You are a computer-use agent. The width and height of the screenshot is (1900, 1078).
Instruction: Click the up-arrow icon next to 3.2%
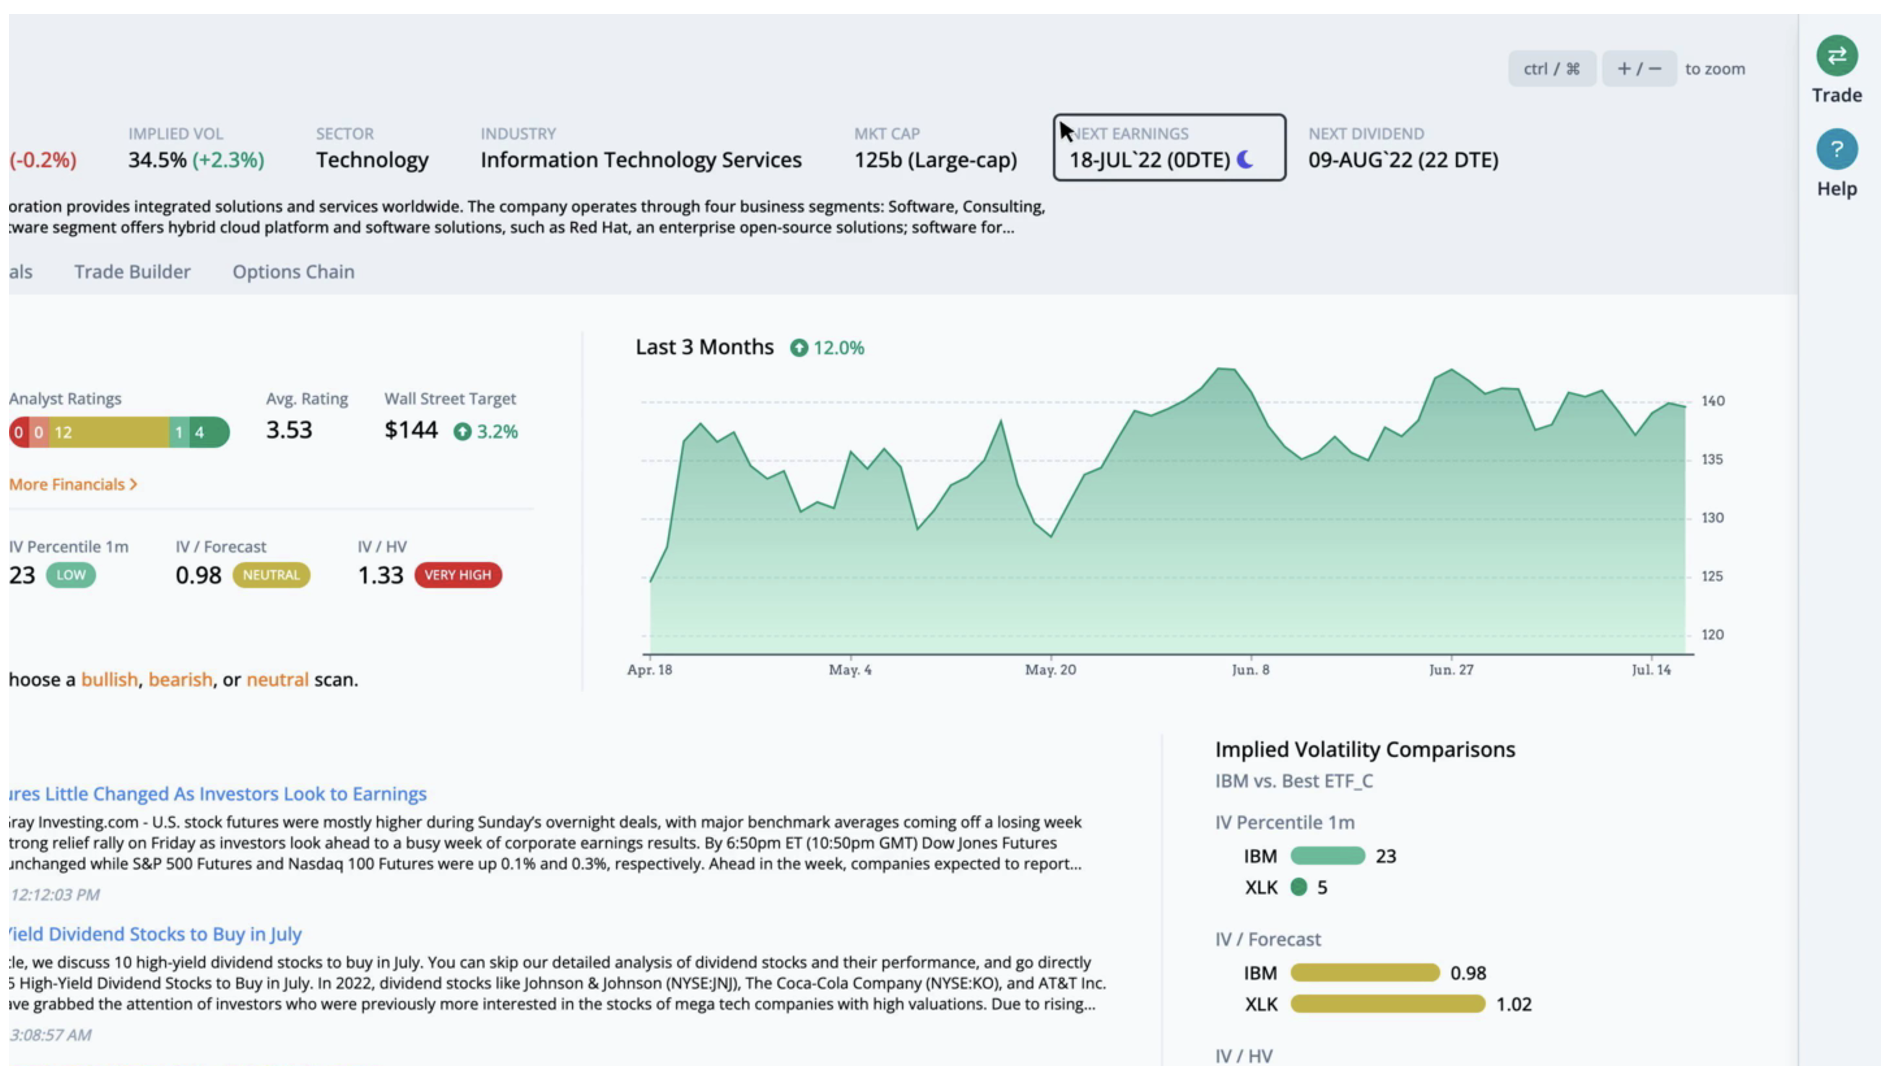(462, 432)
